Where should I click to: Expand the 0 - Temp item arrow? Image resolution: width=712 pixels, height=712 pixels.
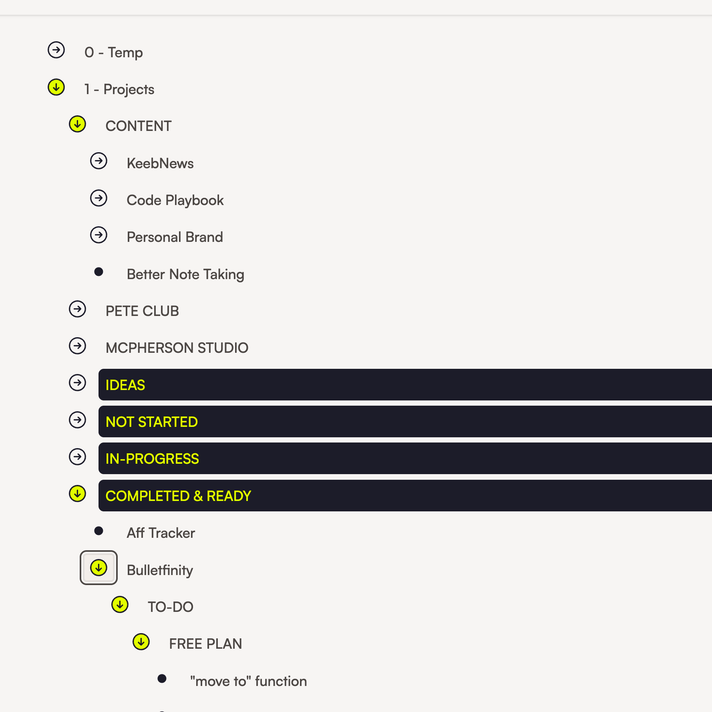(x=56, y=51)
